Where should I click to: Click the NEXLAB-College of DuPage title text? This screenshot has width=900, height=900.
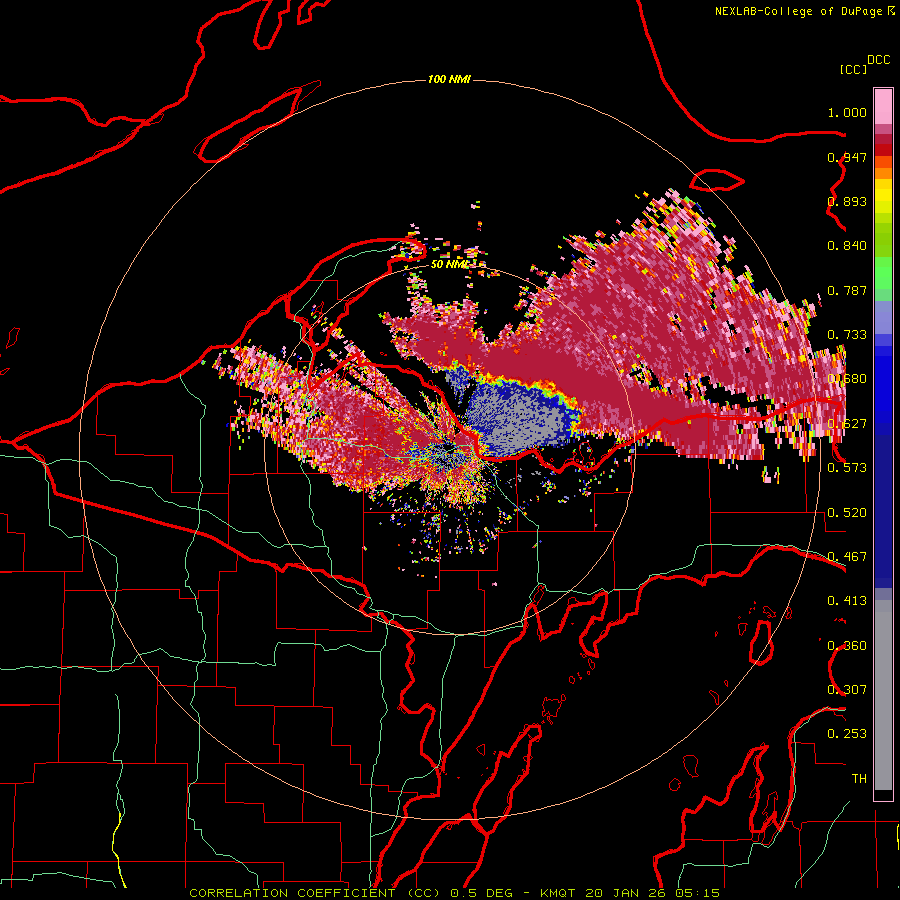pyautogui.click(x=798, y=11)
